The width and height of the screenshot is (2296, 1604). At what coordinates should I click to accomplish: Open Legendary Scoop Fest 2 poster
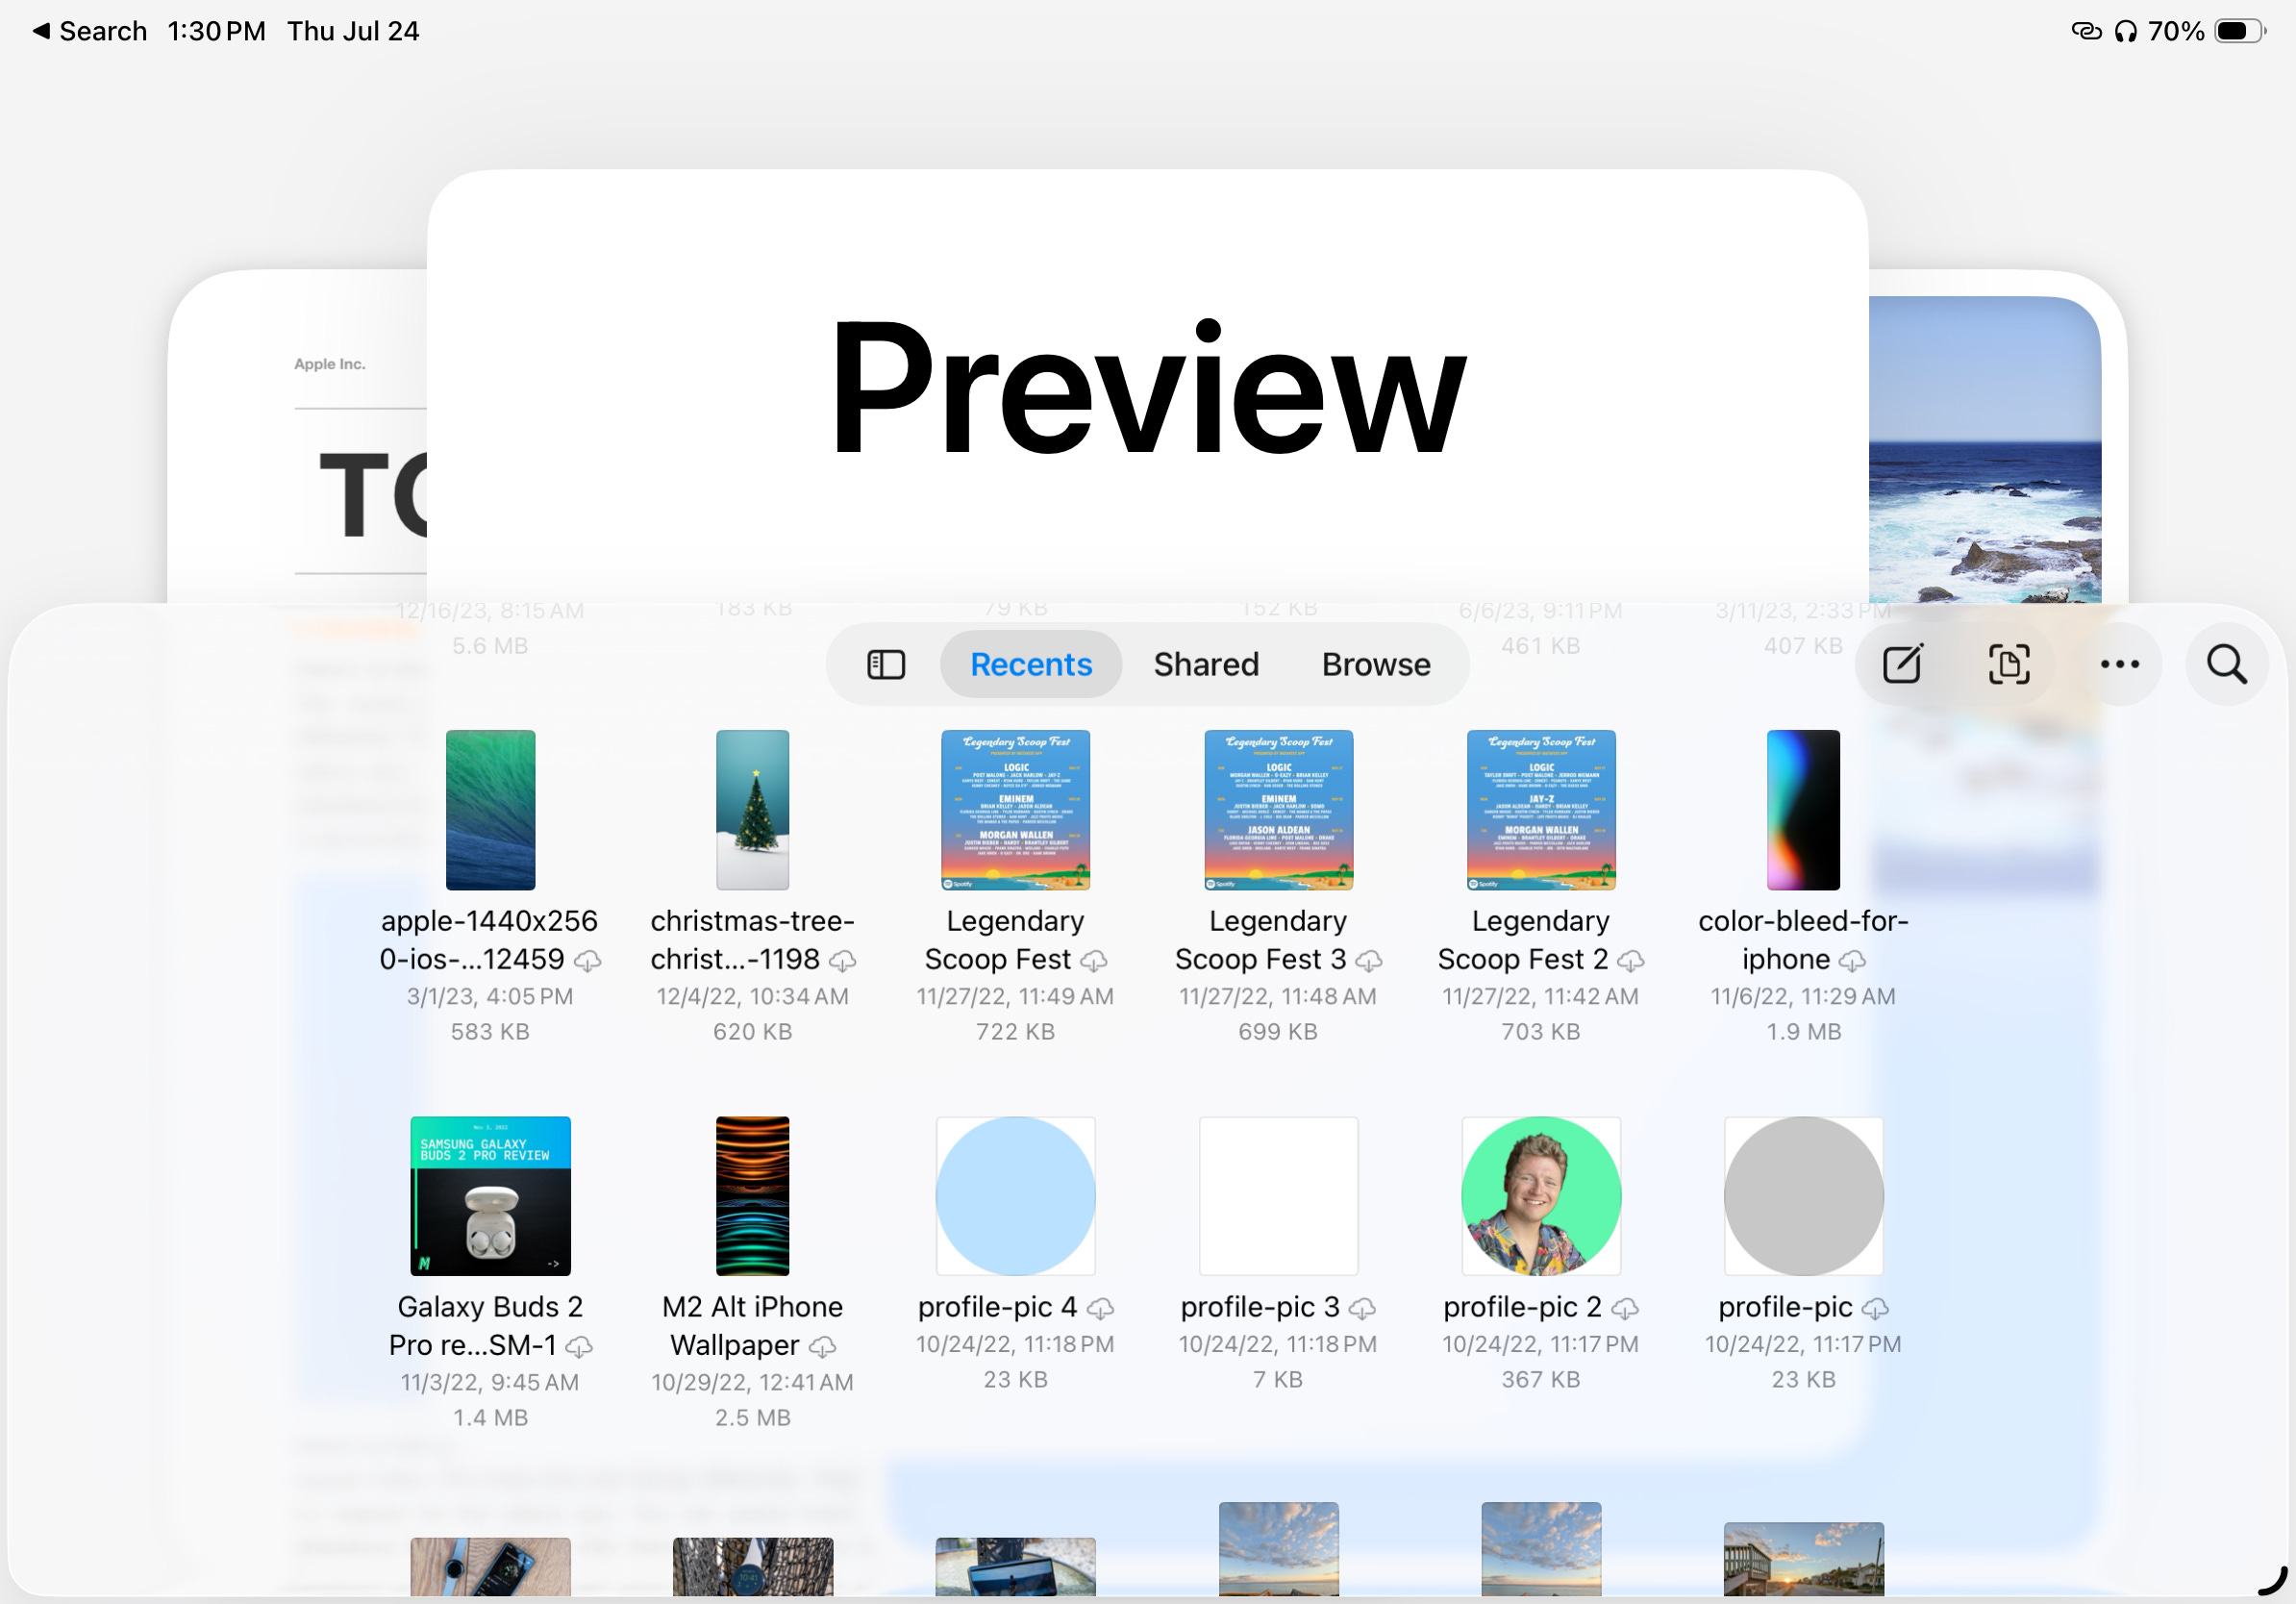click(1540, 810)
